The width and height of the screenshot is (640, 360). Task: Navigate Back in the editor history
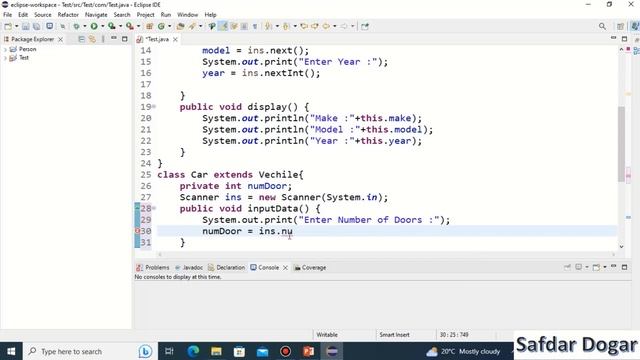pyautogui.click(x=326, y=26)
